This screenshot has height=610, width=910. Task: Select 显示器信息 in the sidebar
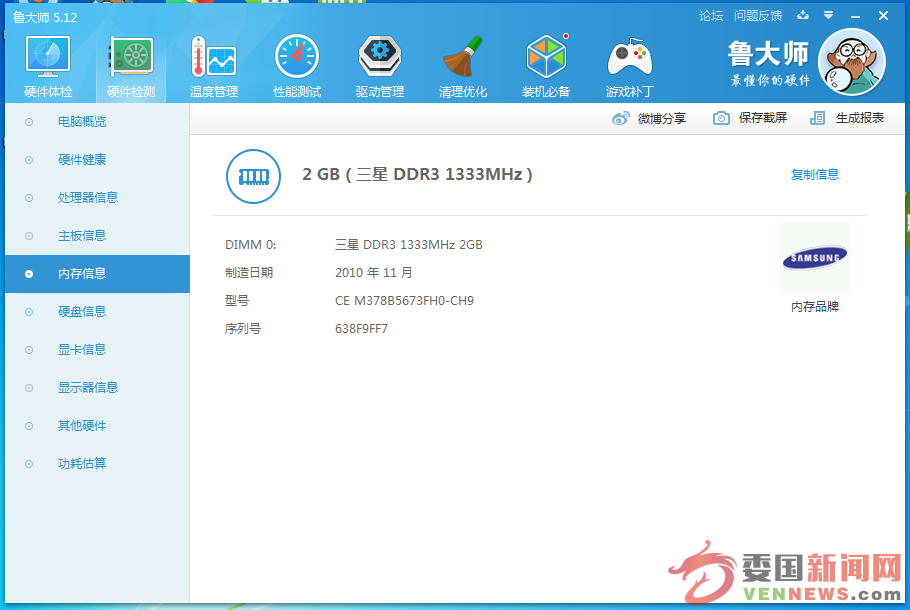click(x=98, y=388)
